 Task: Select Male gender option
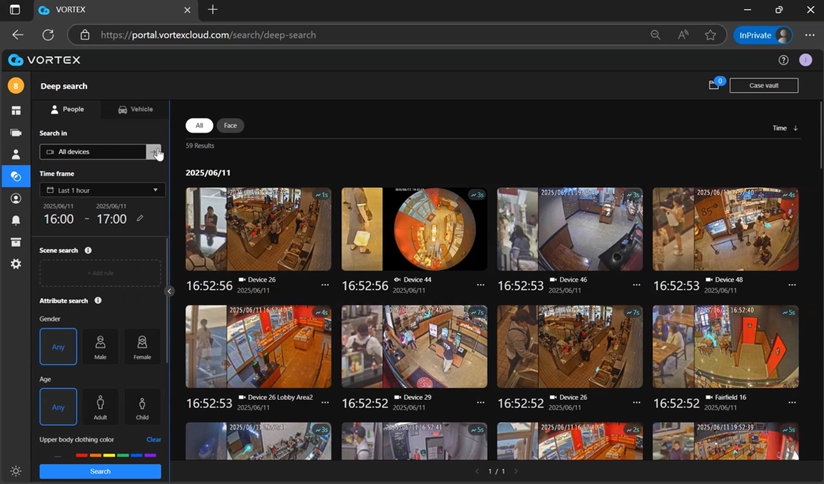pyautogui.click(x=100, y=346)
